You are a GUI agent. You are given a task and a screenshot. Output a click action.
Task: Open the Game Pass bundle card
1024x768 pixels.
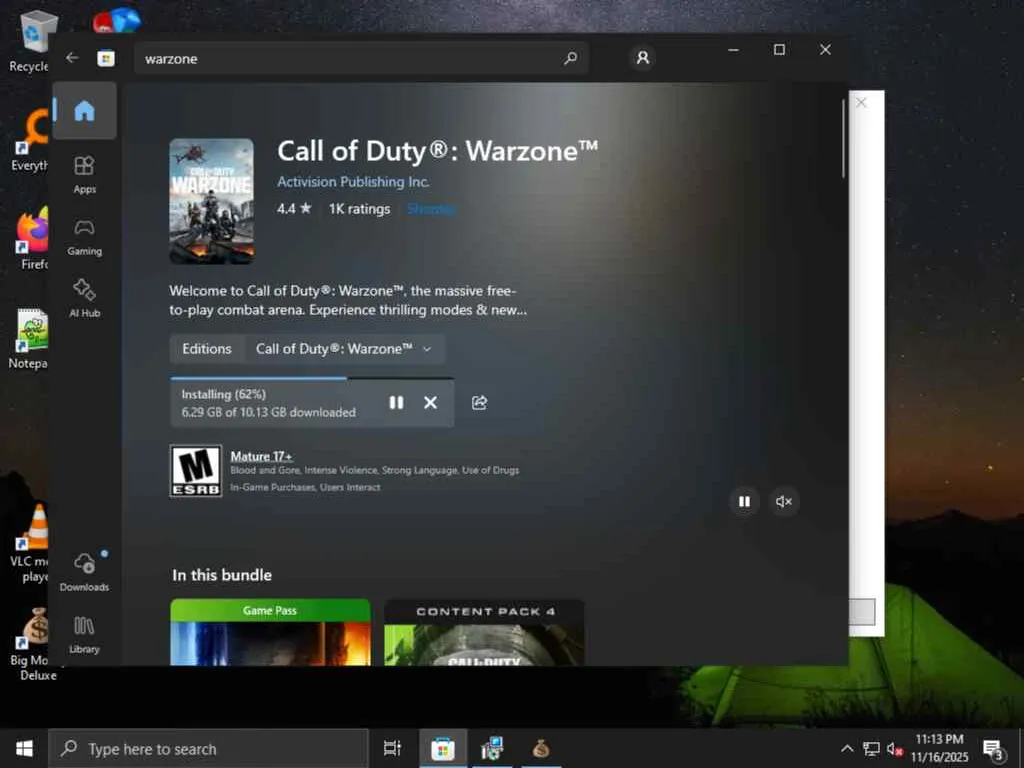point(270,632)
